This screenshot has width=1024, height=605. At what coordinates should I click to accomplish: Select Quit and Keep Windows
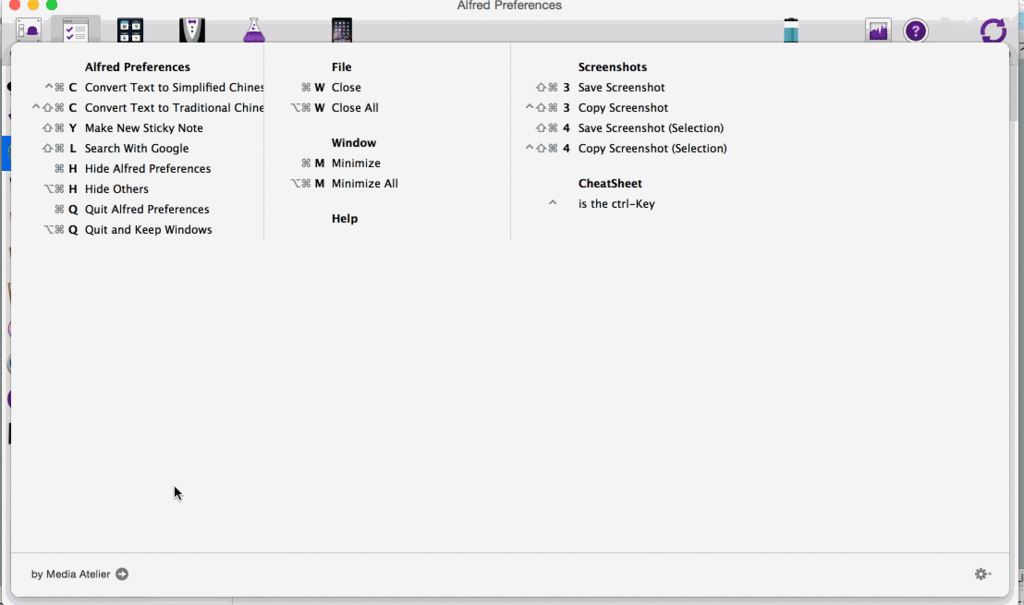click(148, 229)
